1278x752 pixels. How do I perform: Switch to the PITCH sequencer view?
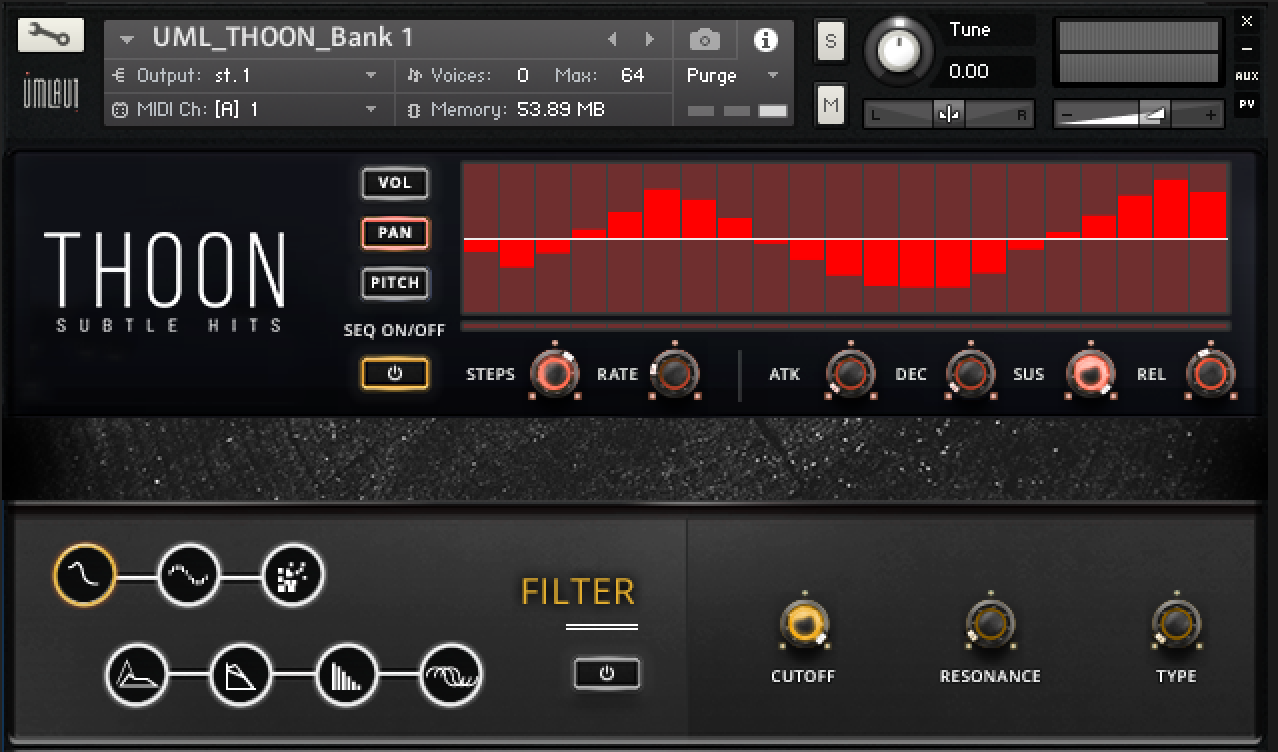click(394, 283)
